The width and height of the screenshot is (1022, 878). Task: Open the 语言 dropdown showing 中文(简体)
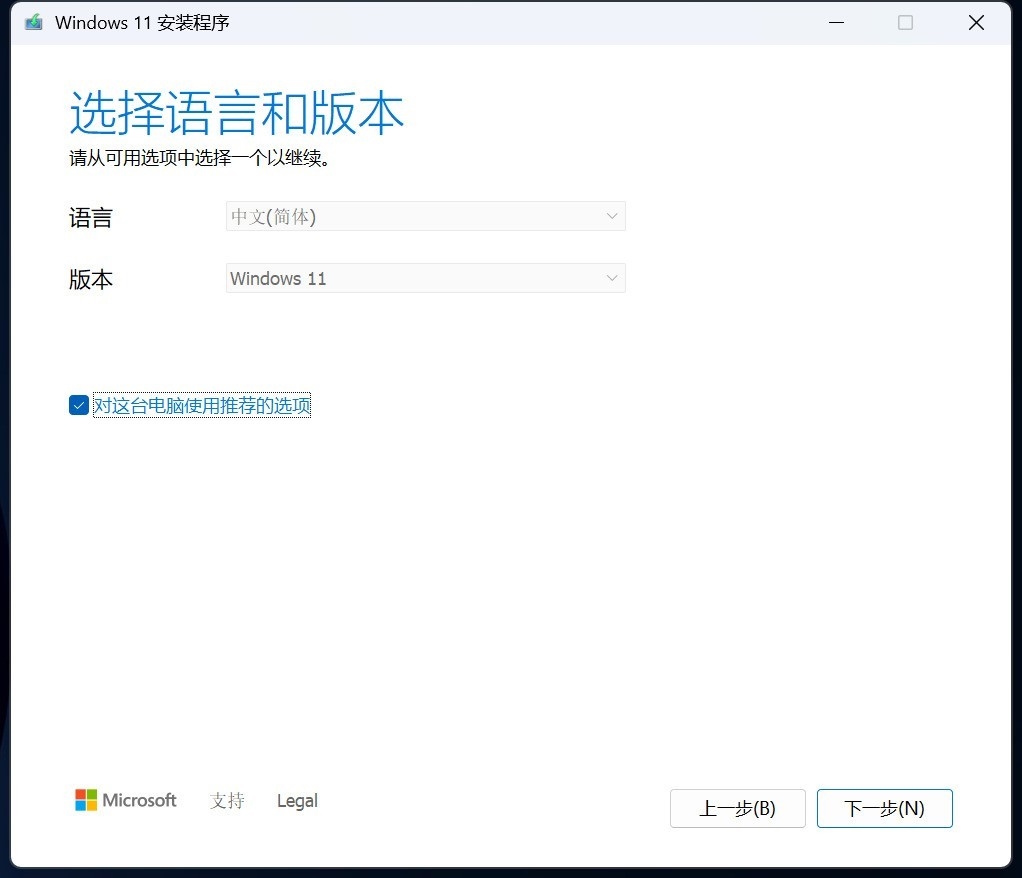[425, 216]
